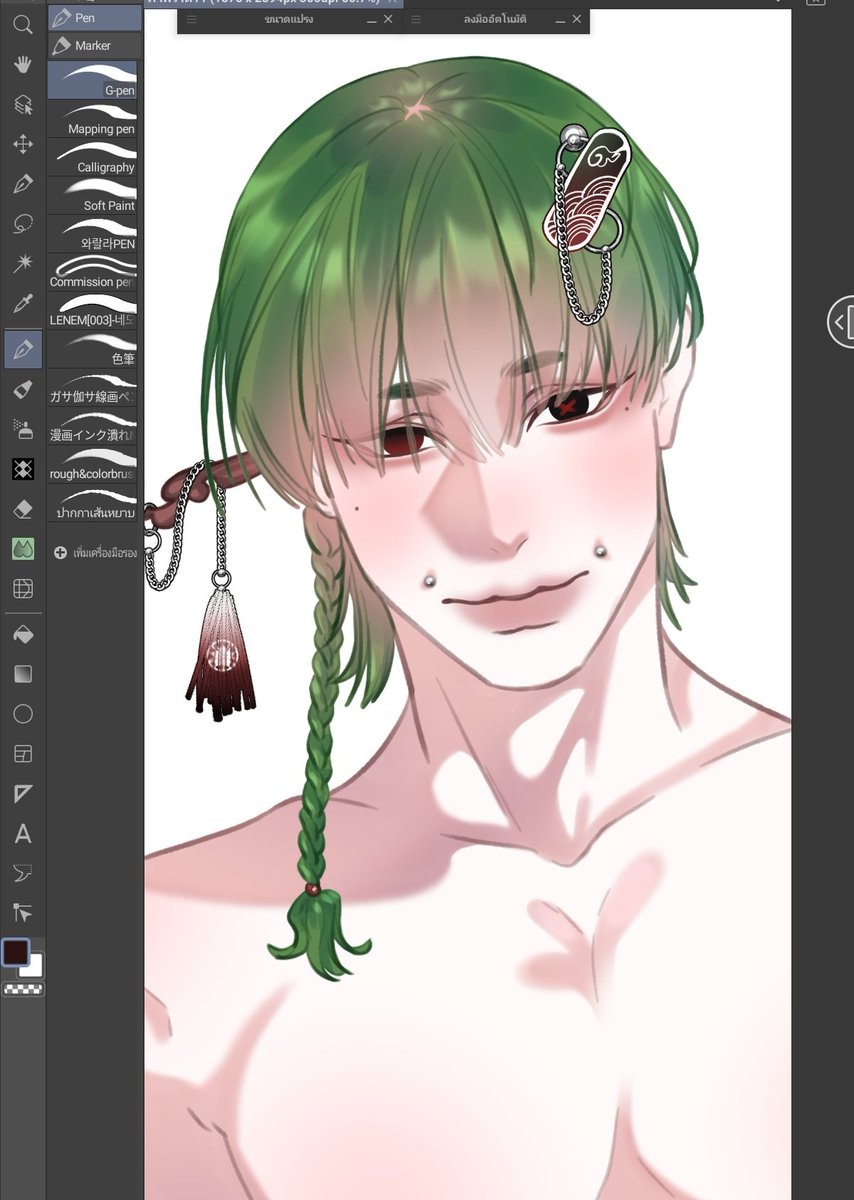
Task: Minimize the ขนาดแปรง panel
Action: [x=372, y=19]
